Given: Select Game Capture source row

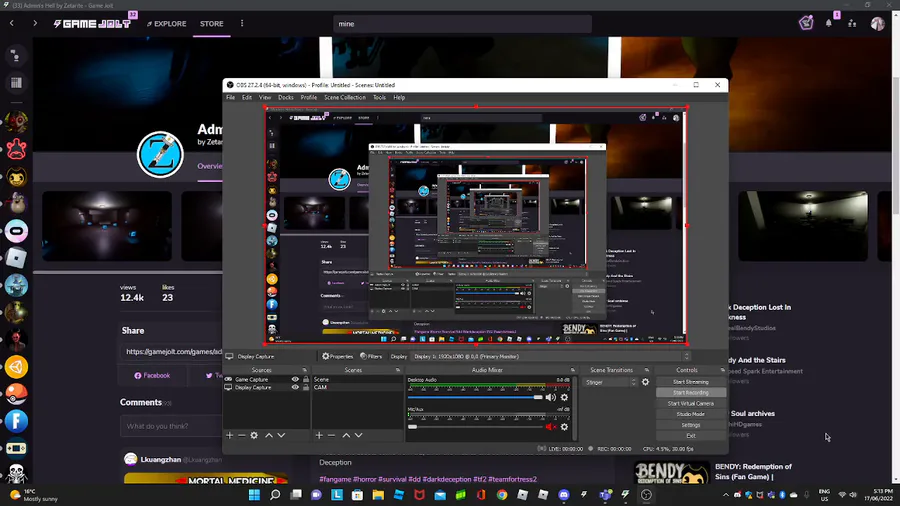Looking at the screenshot, I should coord(266,379).
